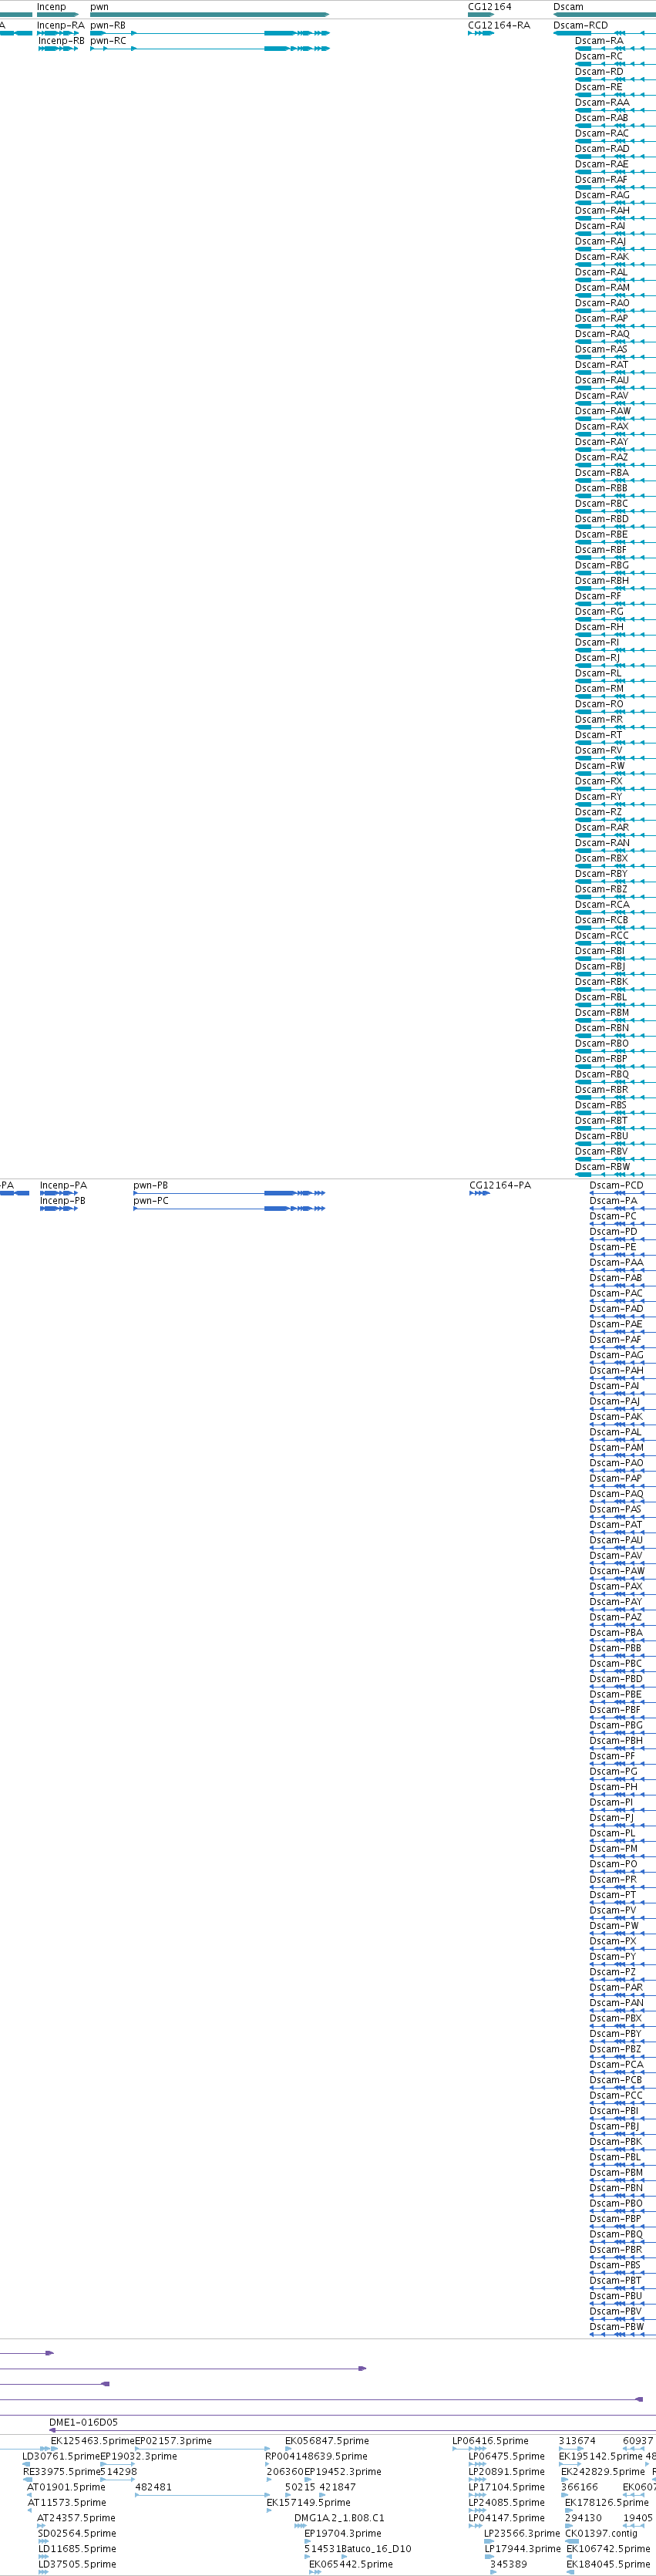656x2576 pixels.
Task: Click protein label Dscam-PBX
Action: pyautogui.click(x=616, y=2018)
